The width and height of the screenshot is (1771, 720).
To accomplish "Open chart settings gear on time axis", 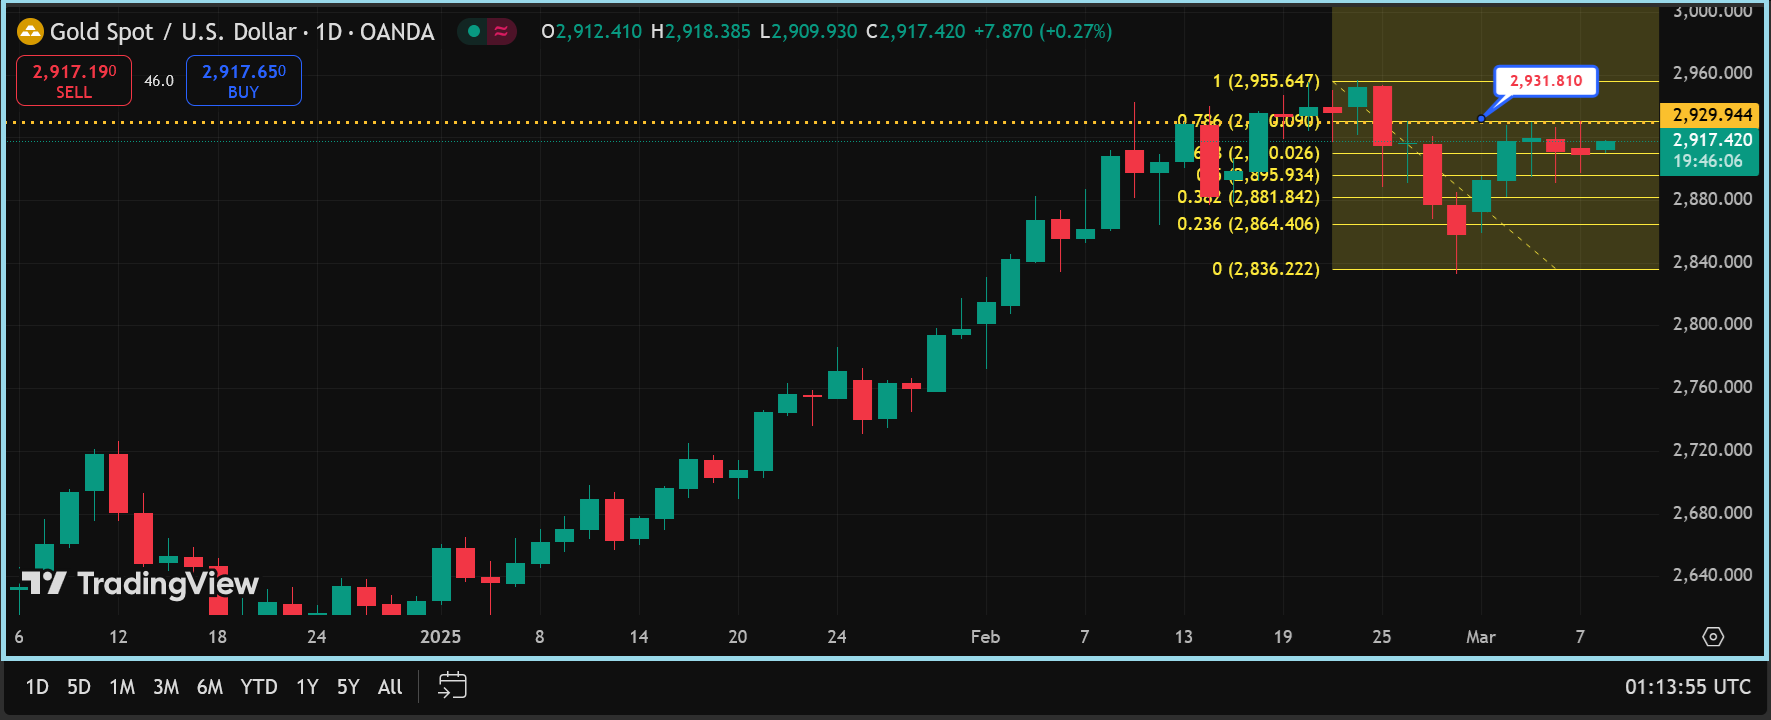I will coord(1713,637).
